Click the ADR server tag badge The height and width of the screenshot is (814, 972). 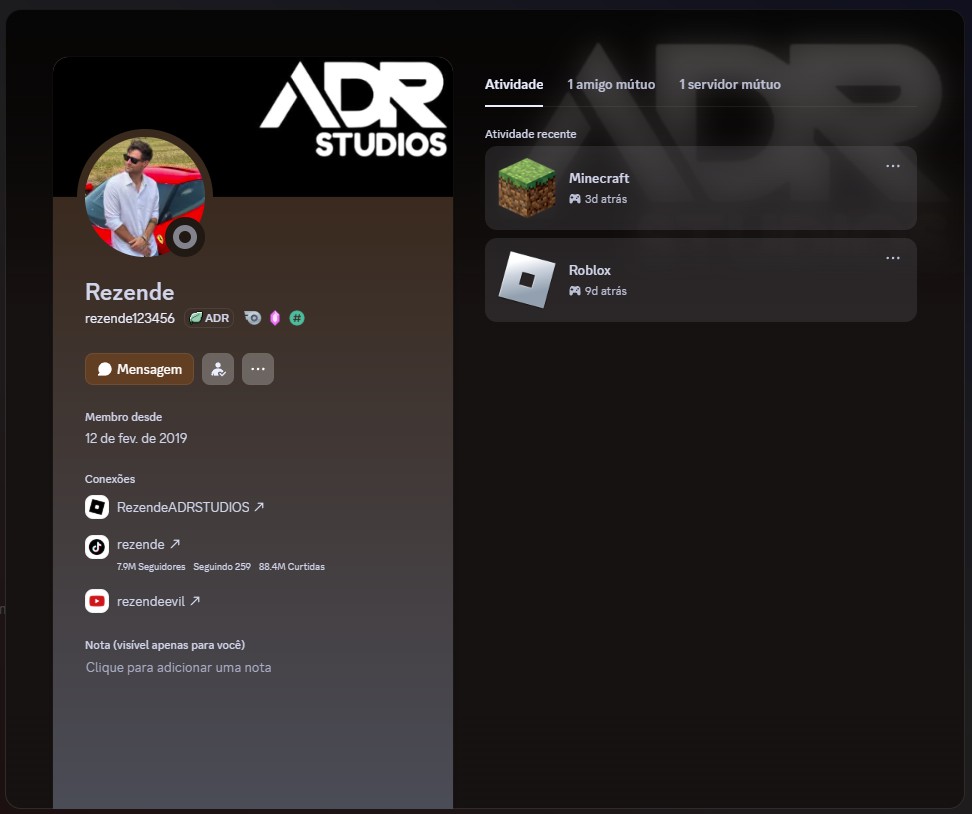209,318
